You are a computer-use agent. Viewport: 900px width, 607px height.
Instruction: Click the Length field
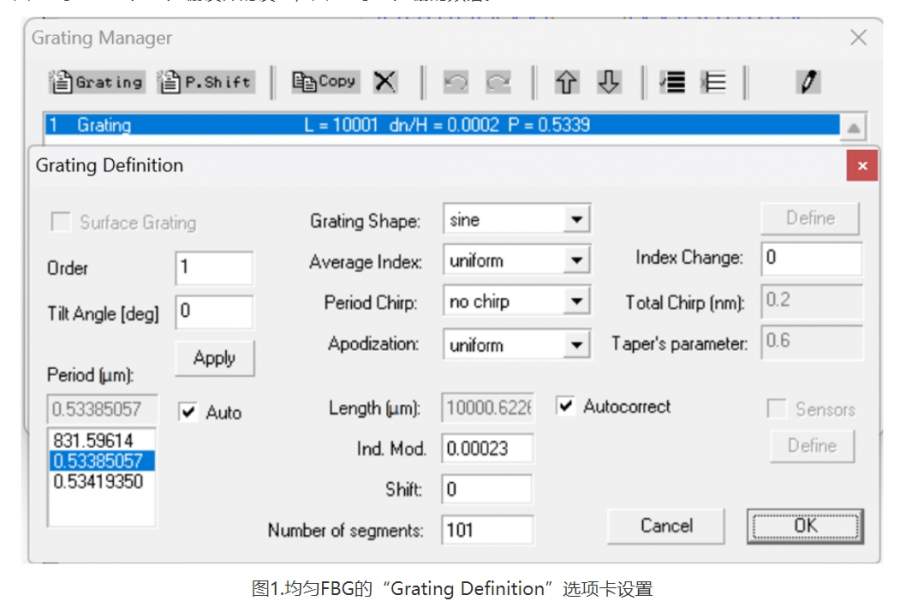[x=488, y=408]
